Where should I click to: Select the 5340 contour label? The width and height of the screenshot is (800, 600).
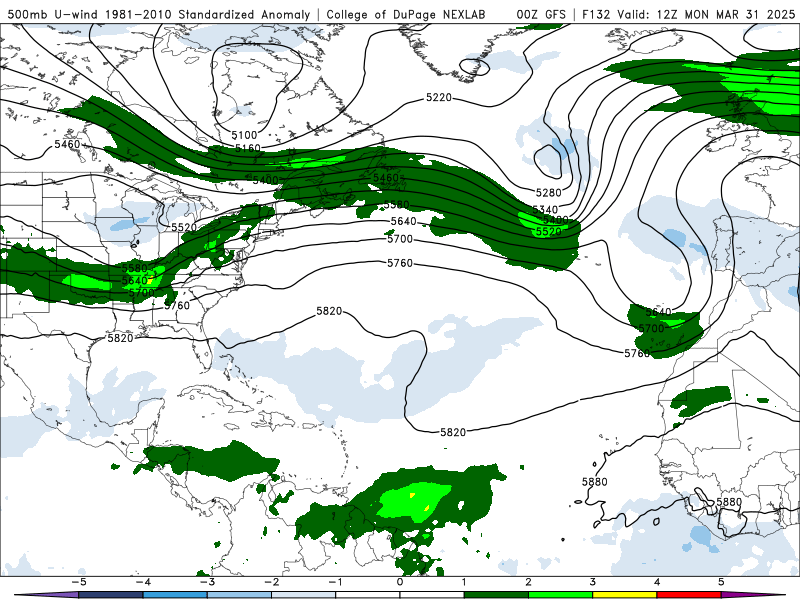click(545, 210)
